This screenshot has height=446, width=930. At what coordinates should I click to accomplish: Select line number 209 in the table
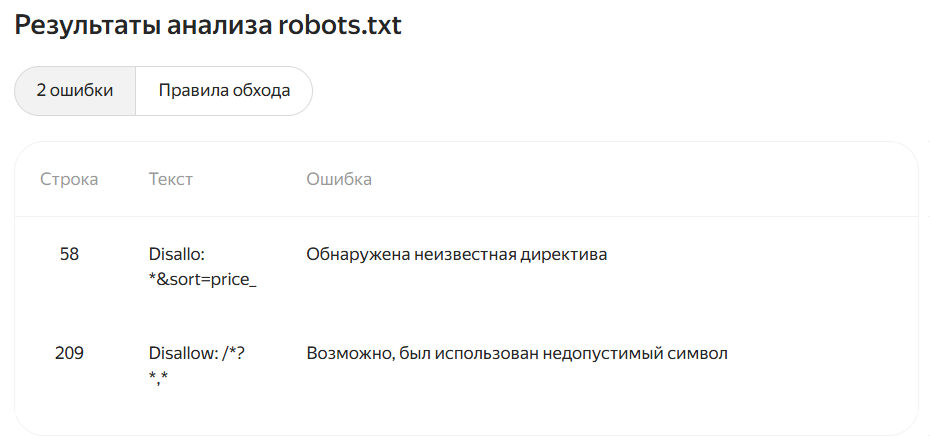coord(69,353)
